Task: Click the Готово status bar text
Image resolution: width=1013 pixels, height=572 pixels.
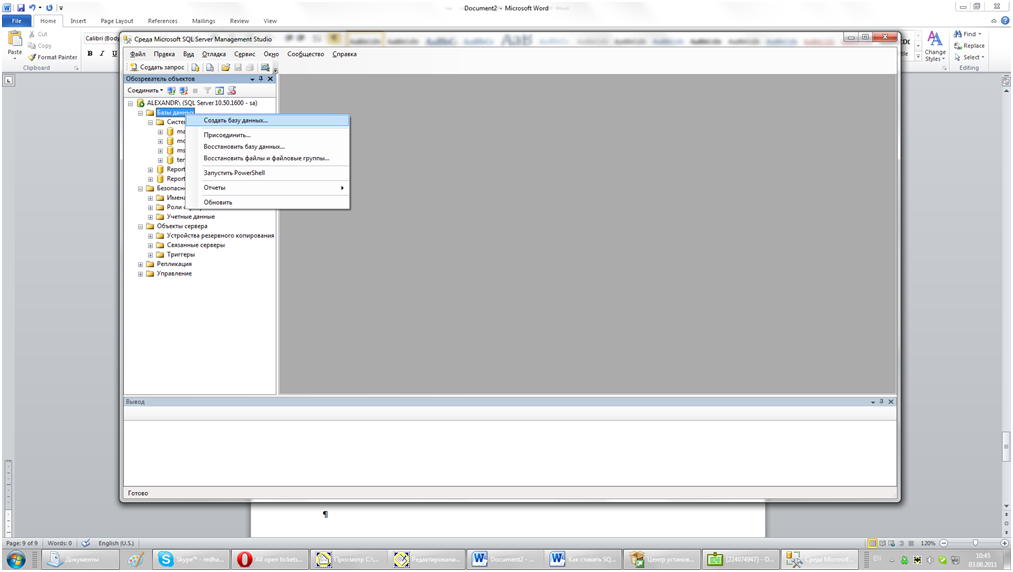Action: click(138, 493)
